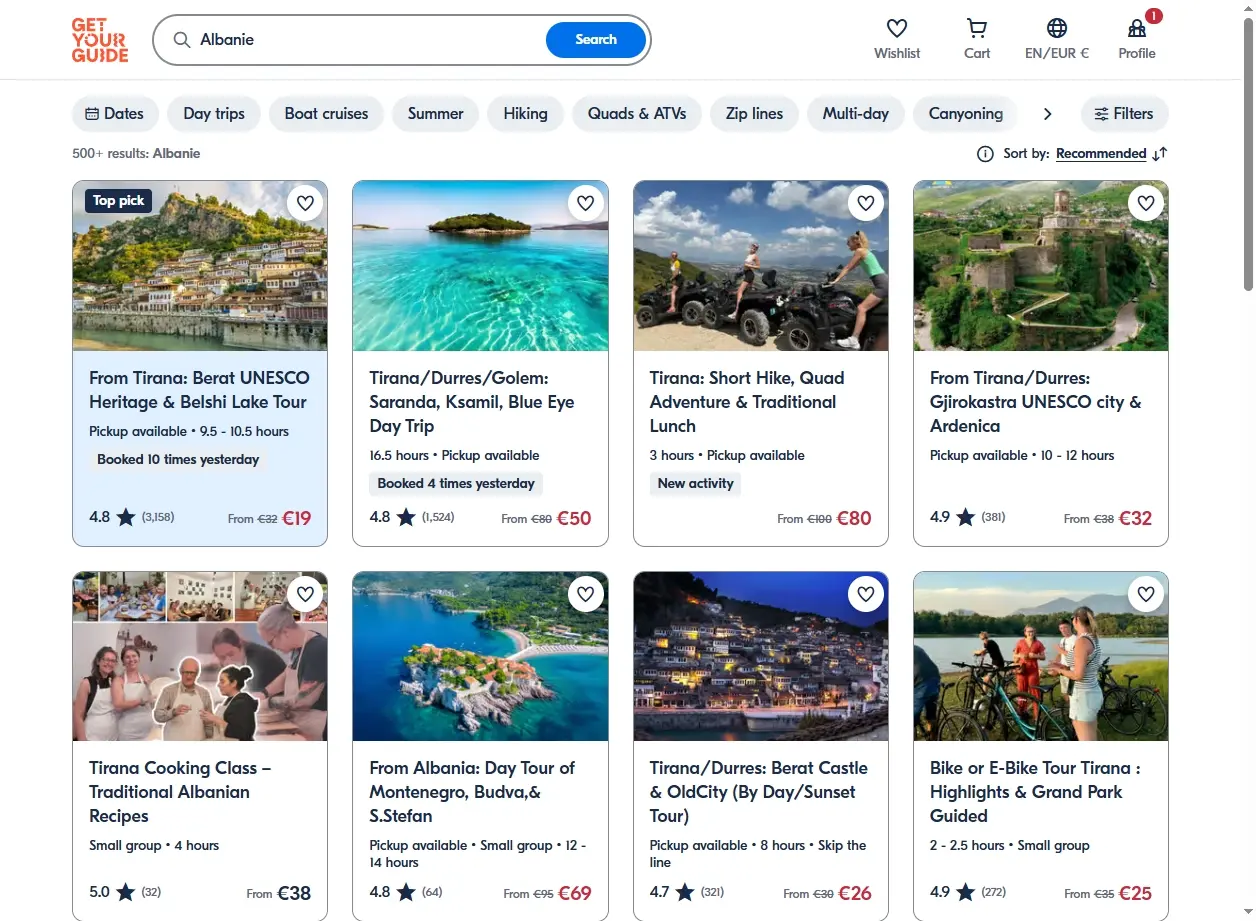Viewport: 1256px width, 921px height.
Task: Show more filter chips with right chevron
Action: click(1047, 114)
